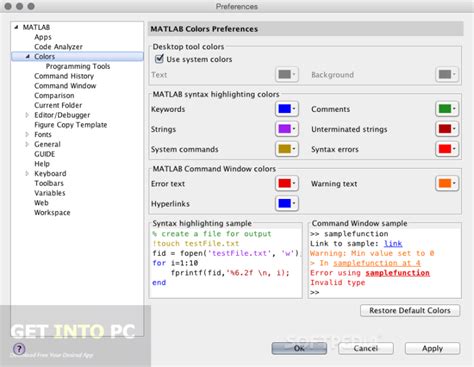
Task: Open Toolbars preferences
Action: (49, 183)
